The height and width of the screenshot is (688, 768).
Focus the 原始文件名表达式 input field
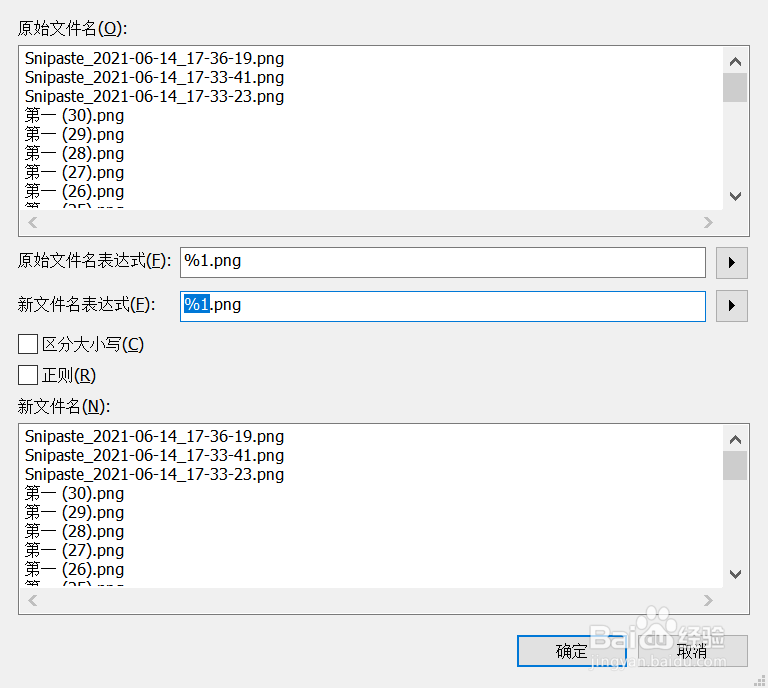pos(443,262)
